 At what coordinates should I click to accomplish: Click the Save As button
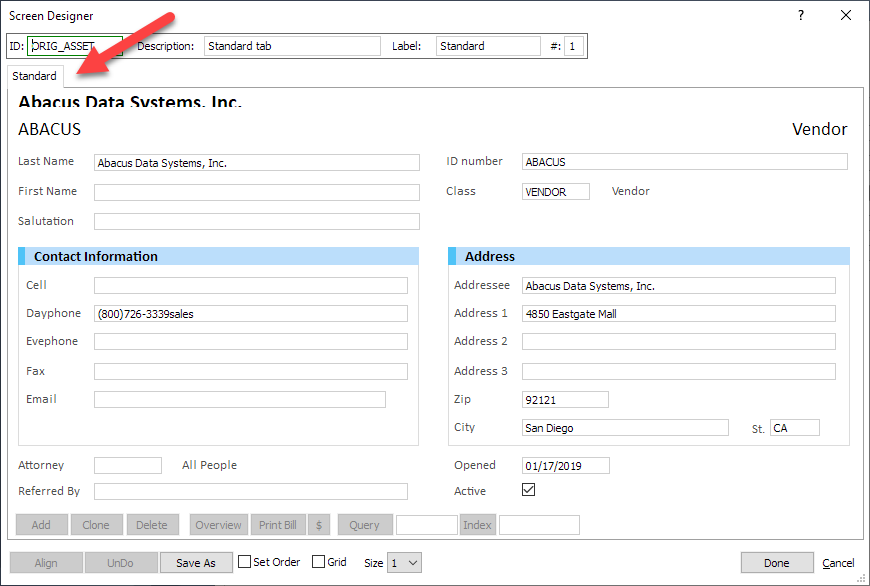(x=196, y=563)
